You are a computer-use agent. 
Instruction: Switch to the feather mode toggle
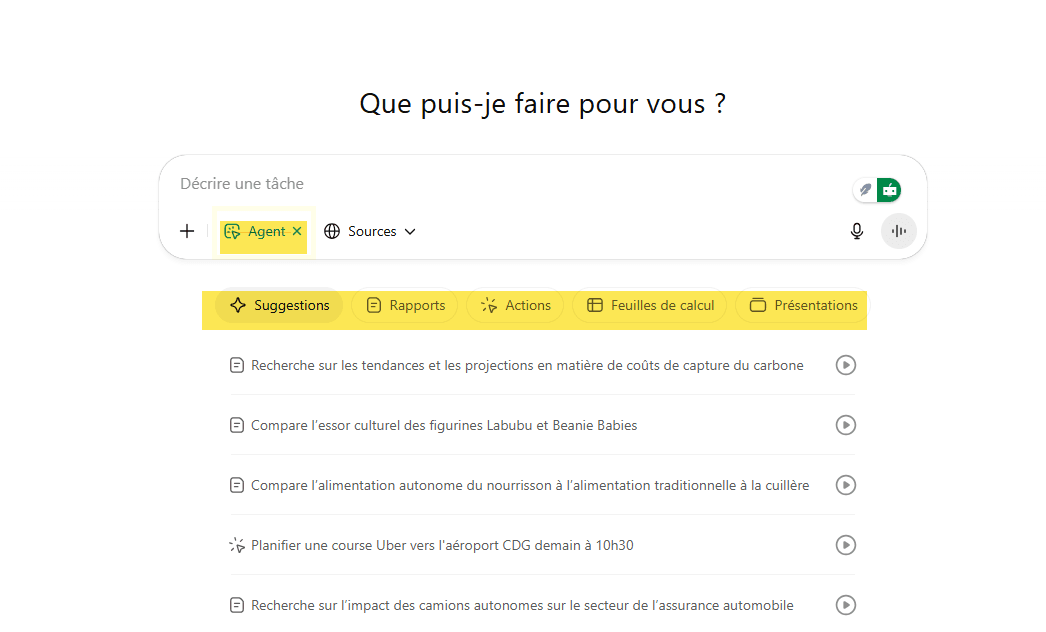pos(865,189)
